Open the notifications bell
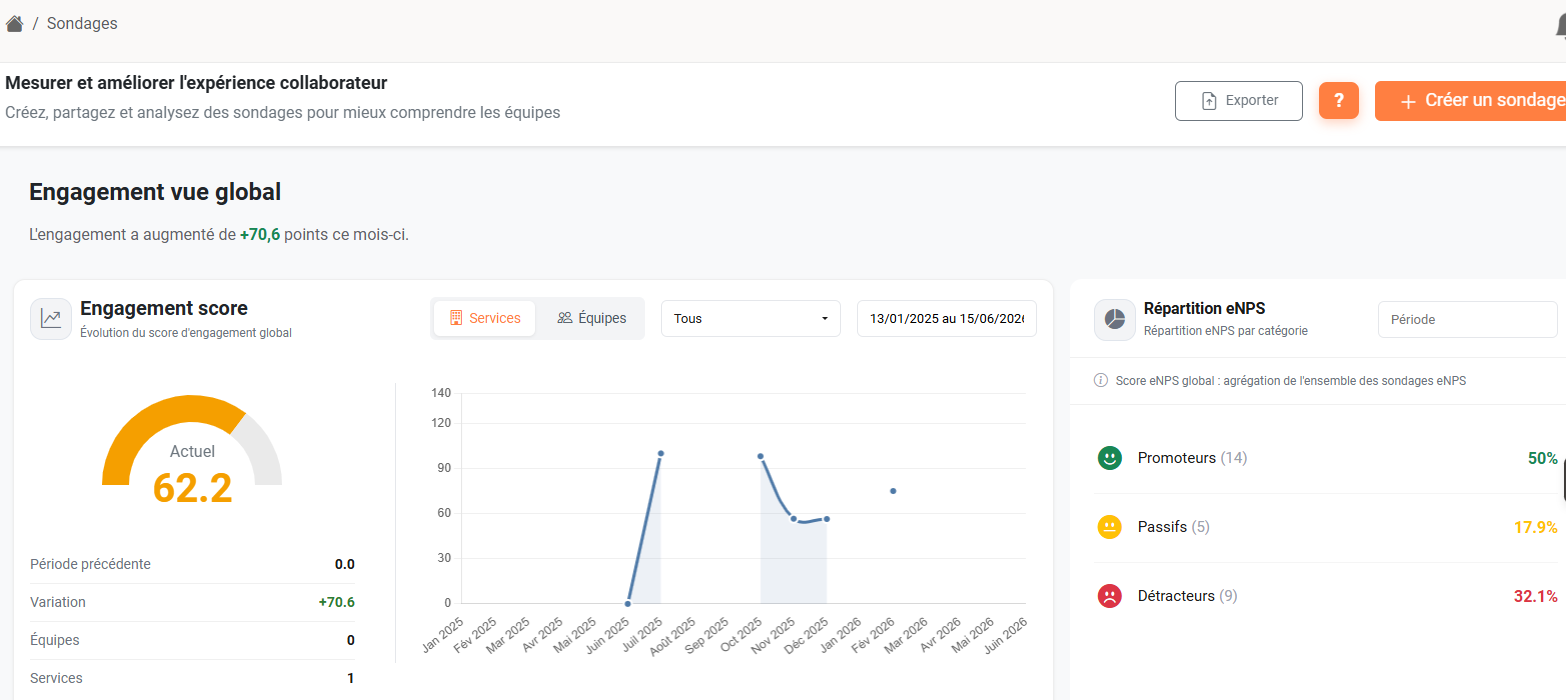The width and height of the screenshot is (1566, 700). point(1561,27)
